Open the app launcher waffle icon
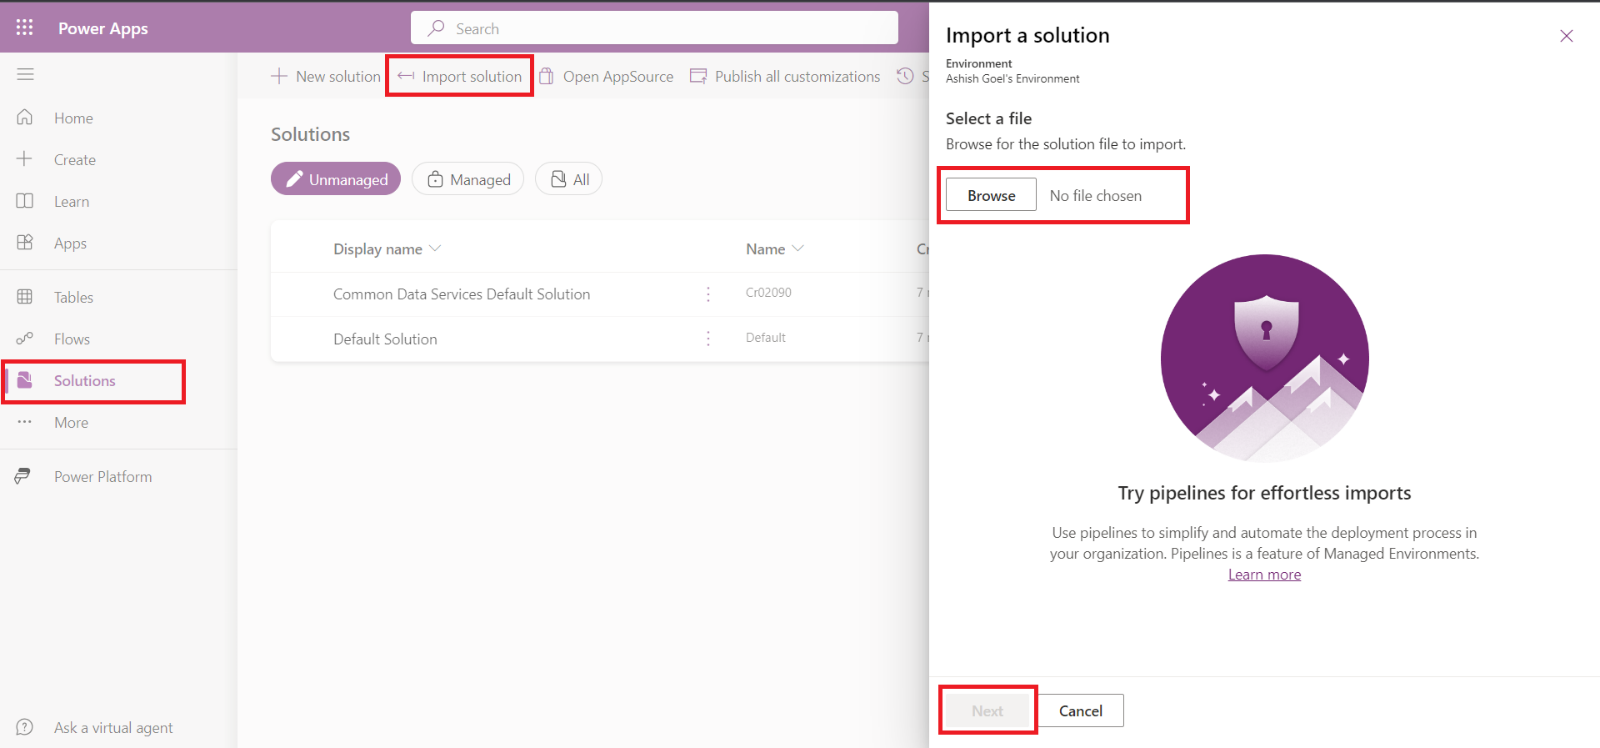The image size is (1600, 748). click(x=25, y=27)
